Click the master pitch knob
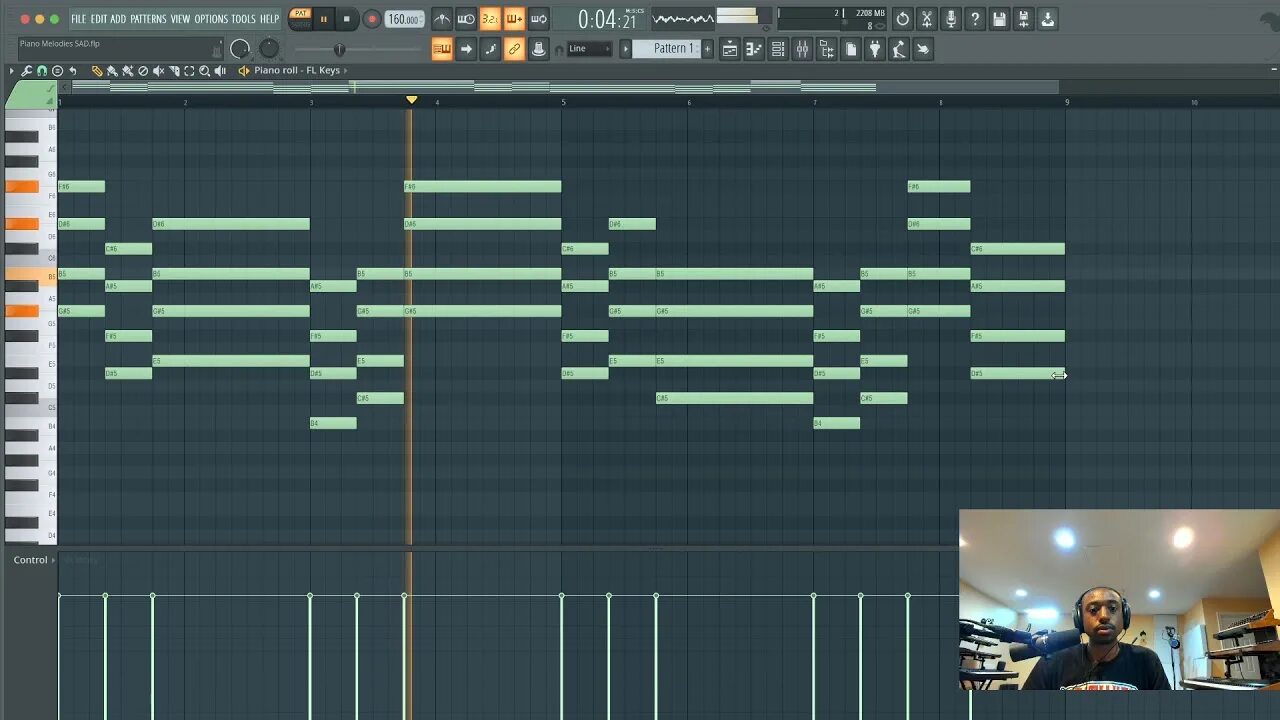Screen dimensions: 1280x720 [x=269, y=49]
